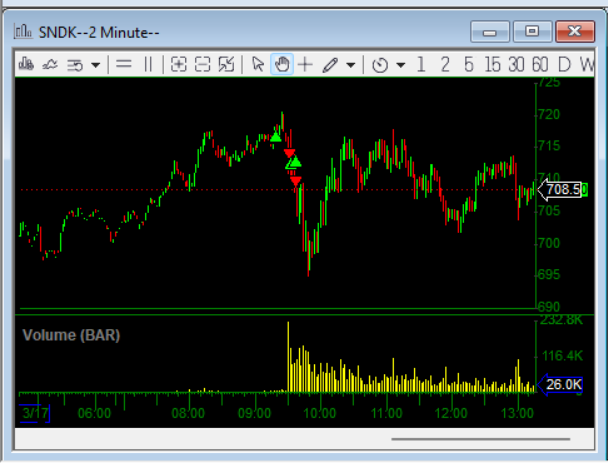Viewport: 608px width, 463px height.
Task: Expand the dropdown next to settings list
Action: point(96,65)
